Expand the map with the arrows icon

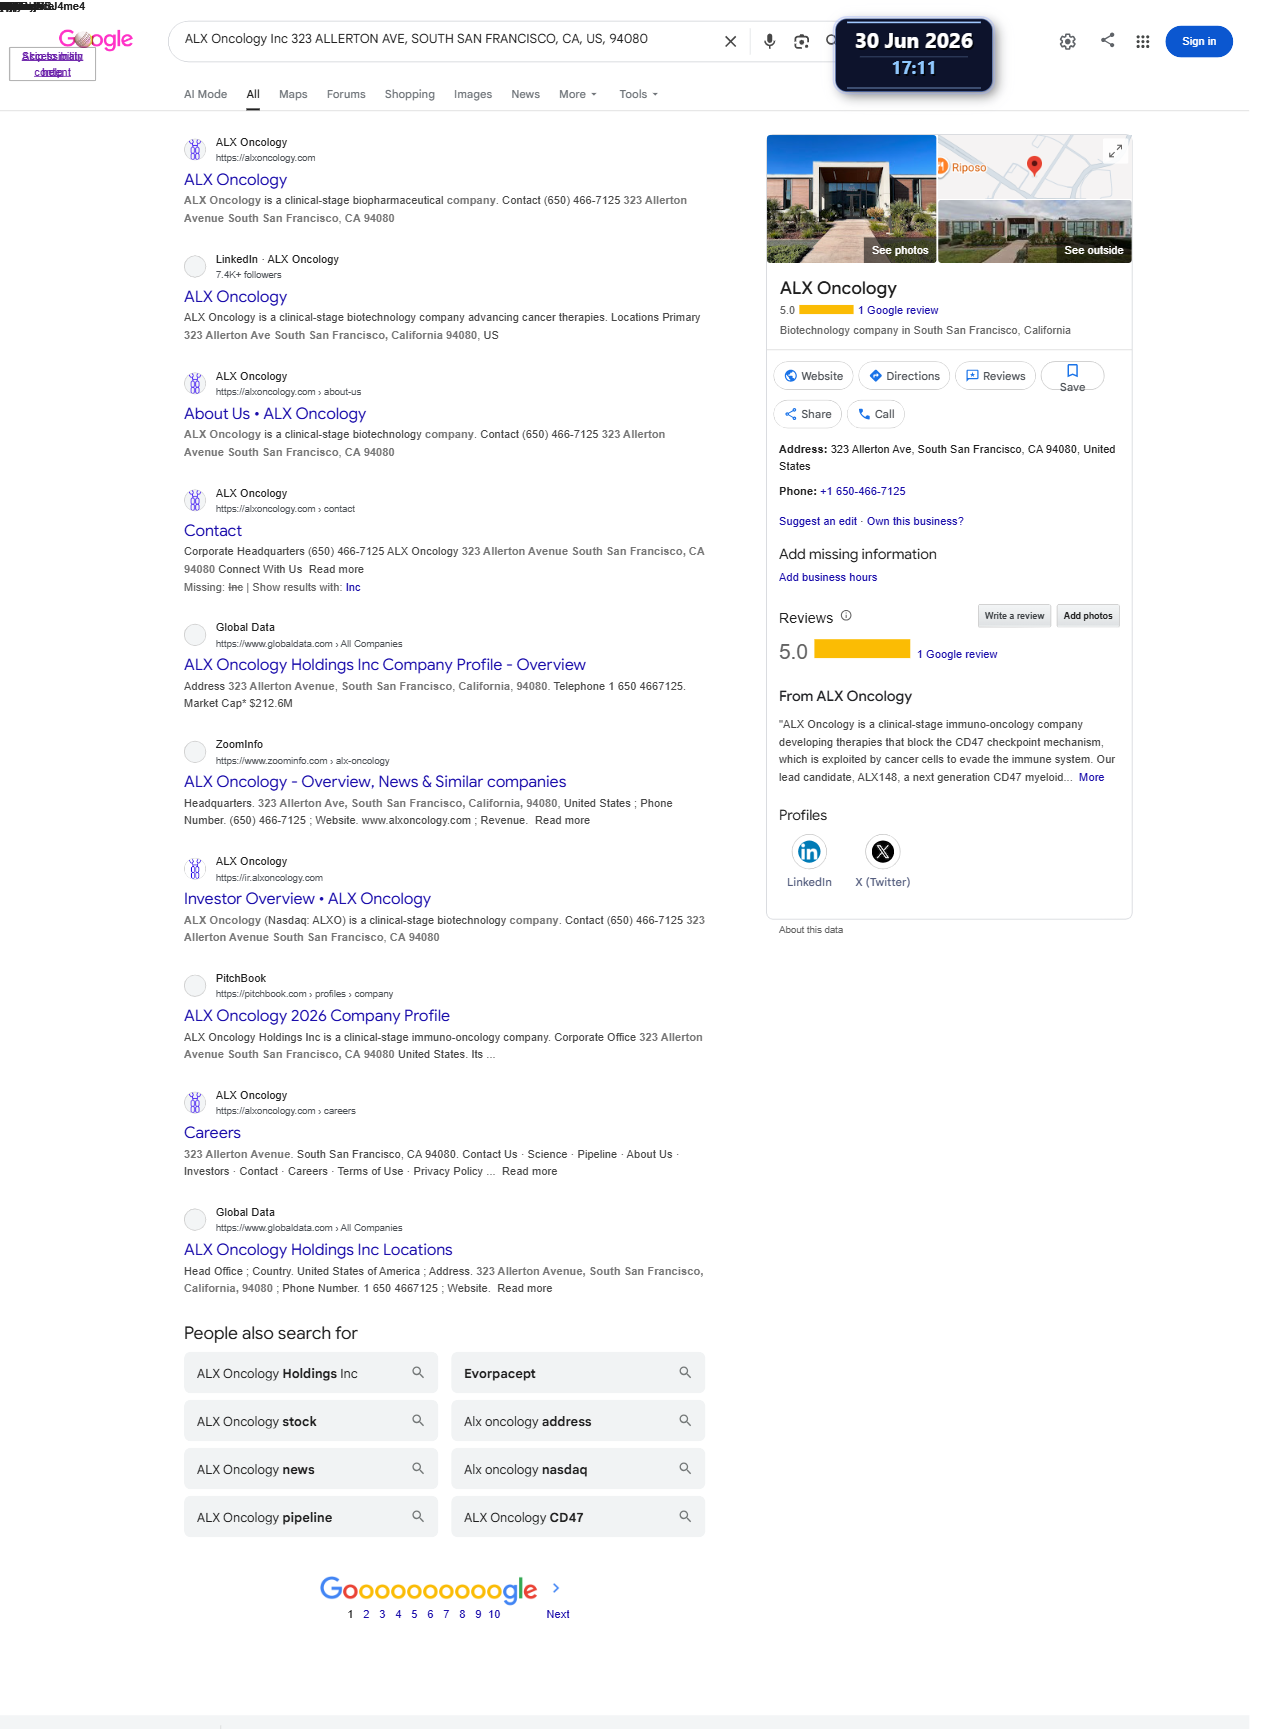(1114, 151)
